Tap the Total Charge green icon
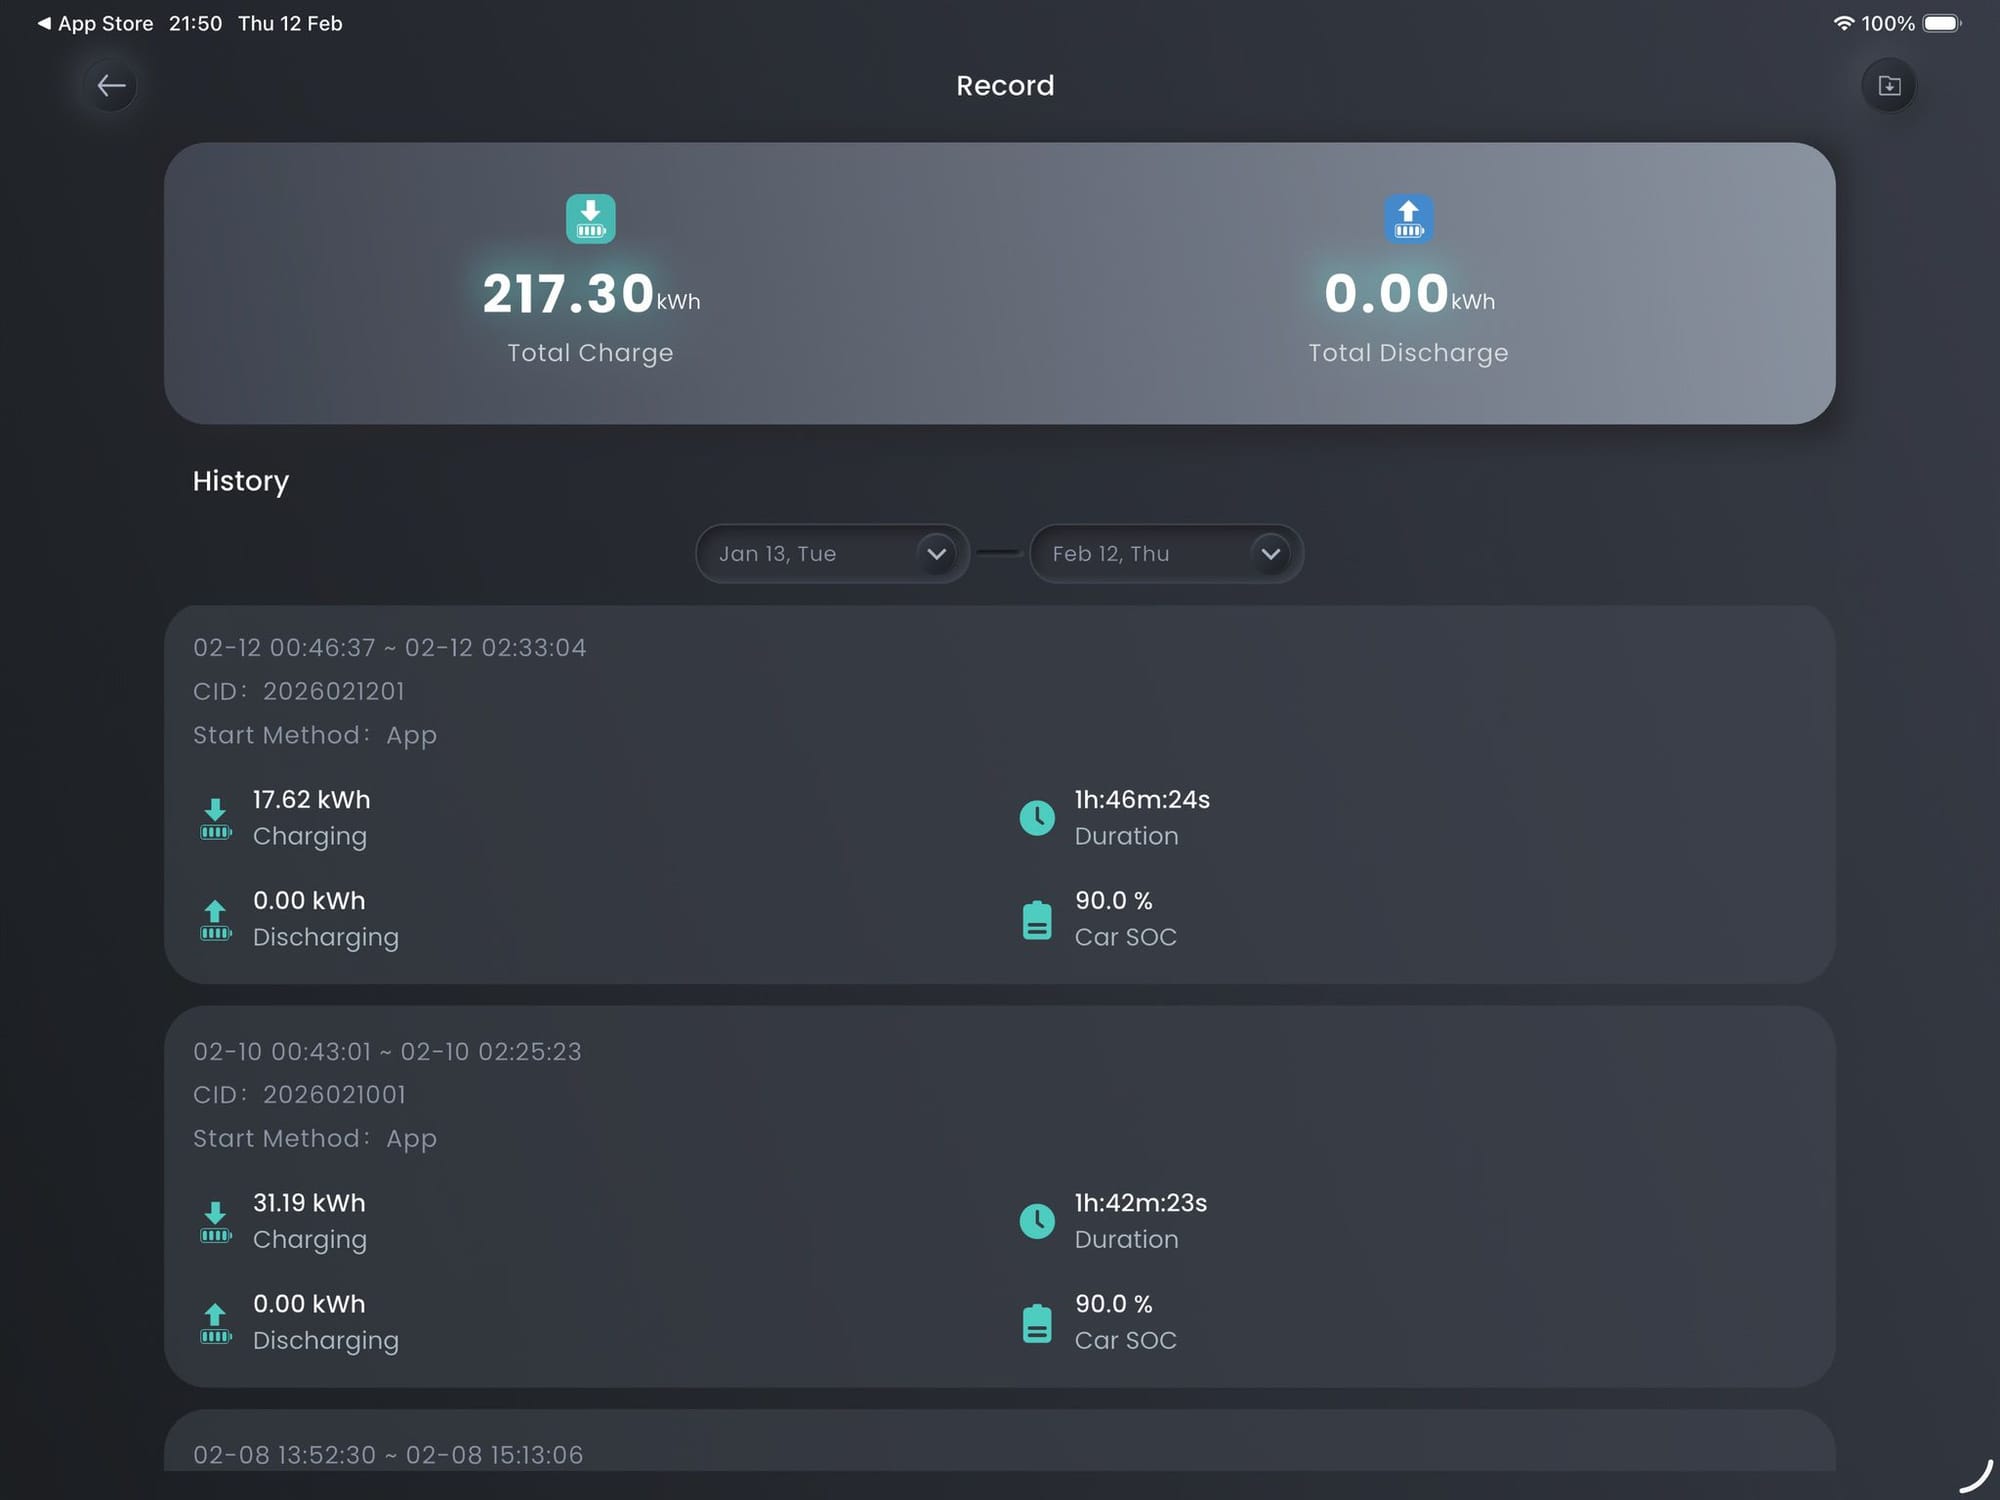This screenshot has width=2000, height=1500. [590, 219]
